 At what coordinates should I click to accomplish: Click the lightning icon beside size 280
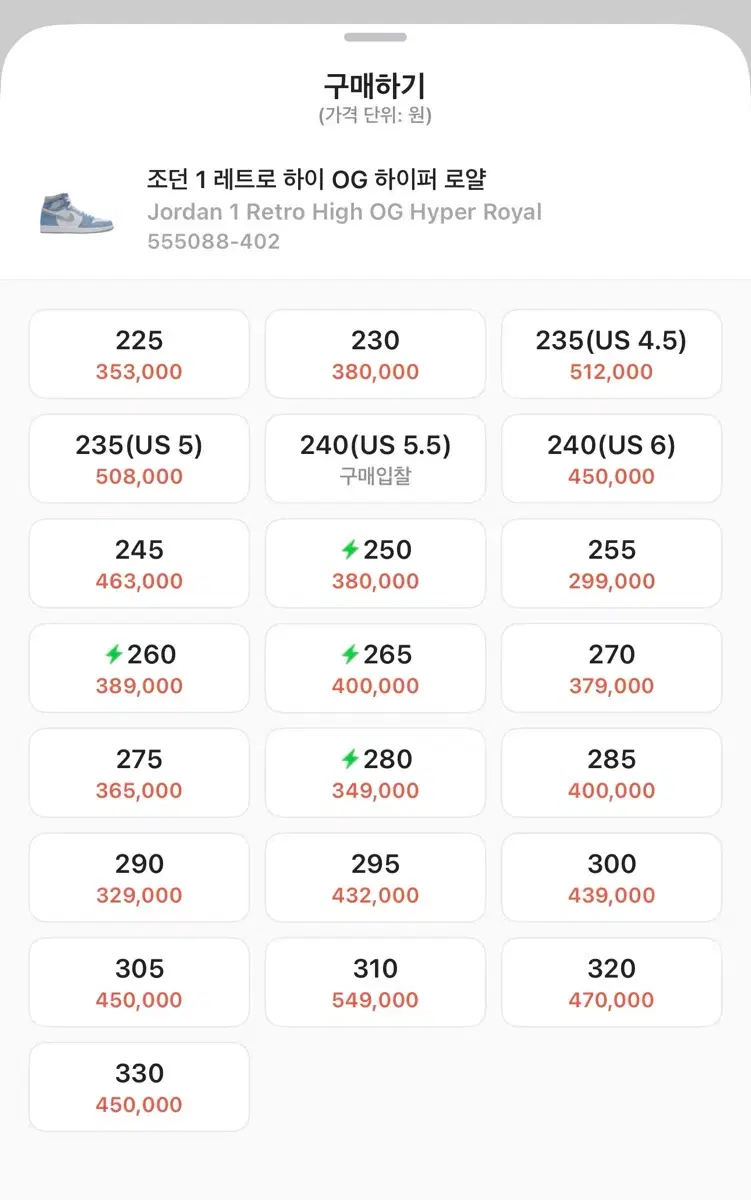coord(350,760)
